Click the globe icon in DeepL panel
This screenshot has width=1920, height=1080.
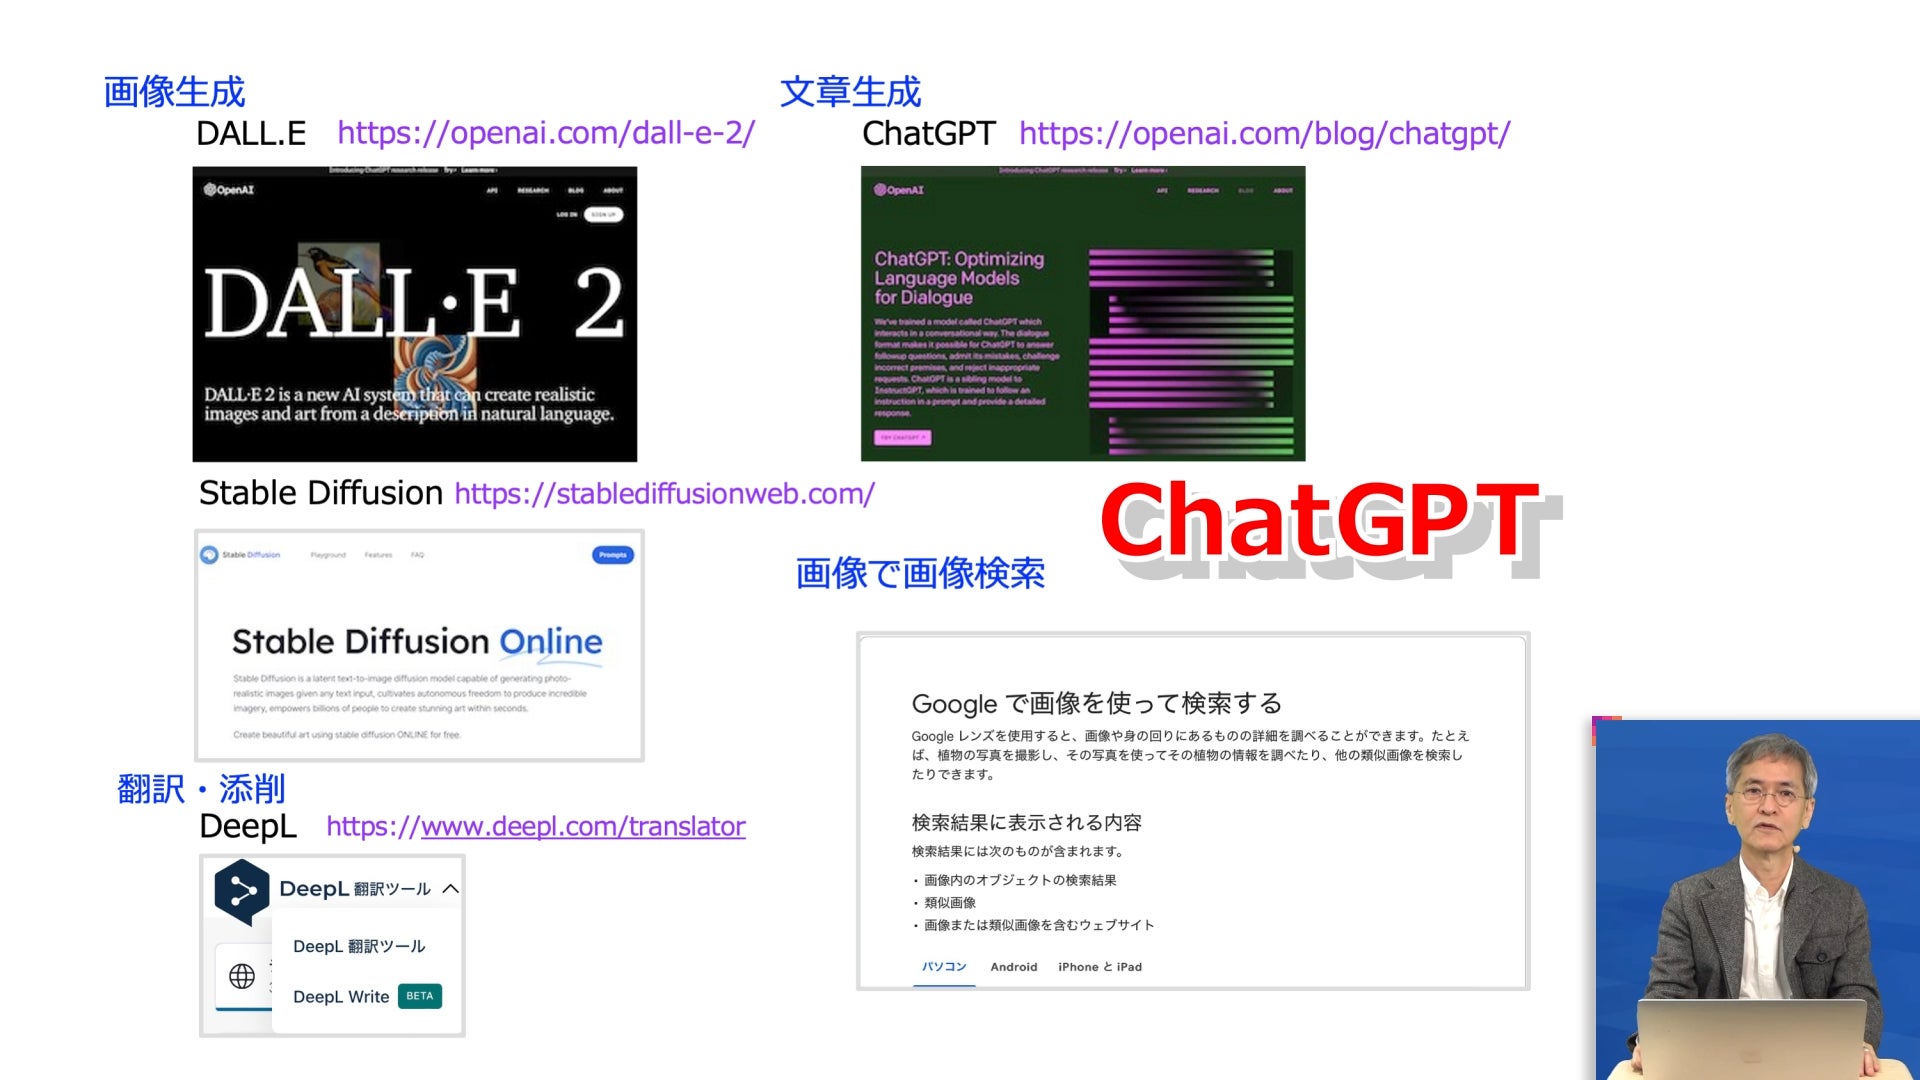tap(242, 976)
